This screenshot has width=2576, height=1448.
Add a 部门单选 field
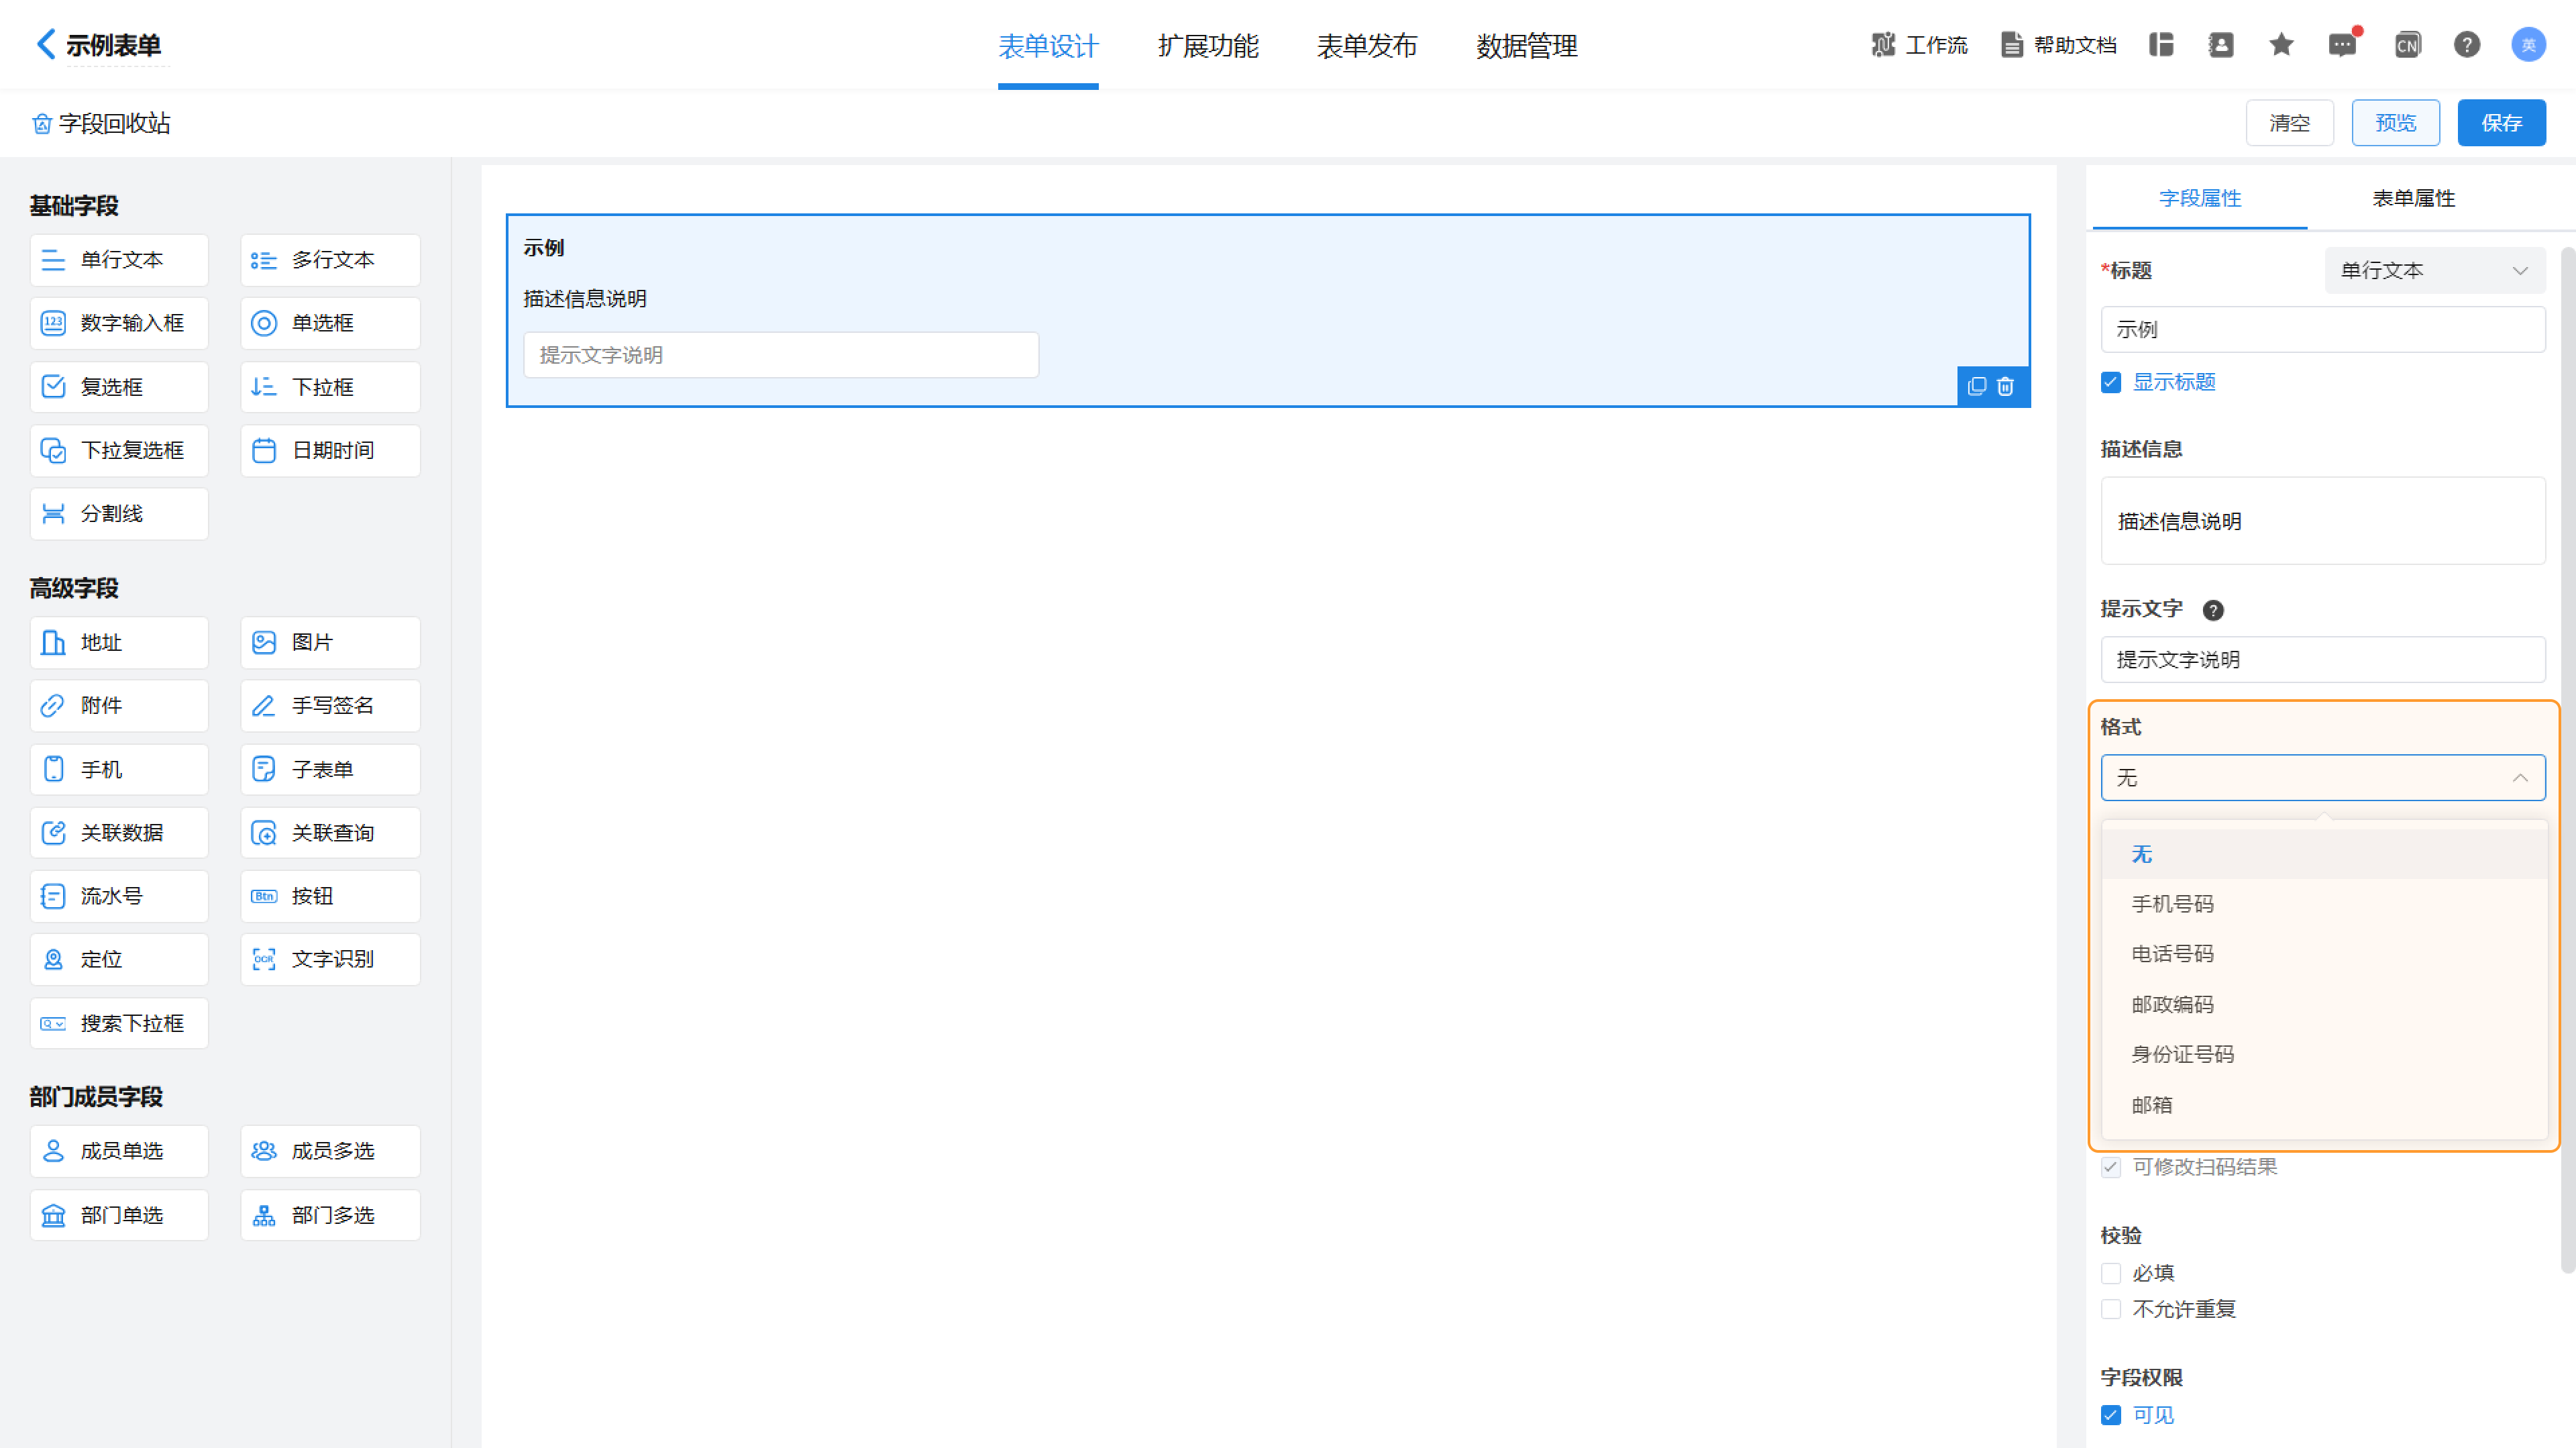(x=119, y=1216)
